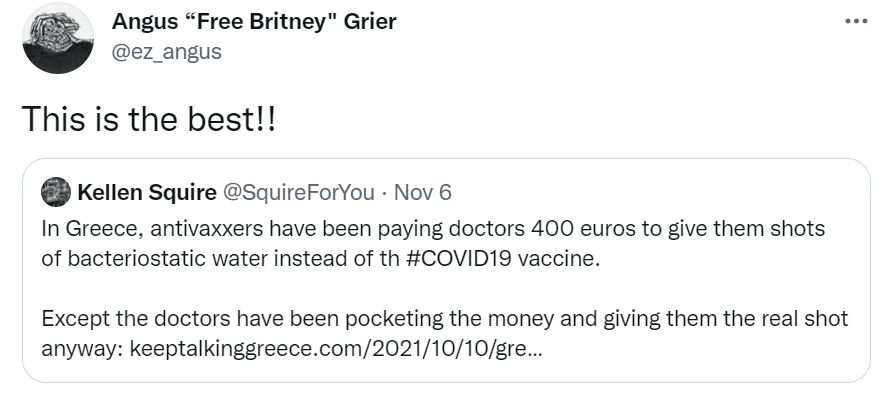Click the Nov 6 timestamp
Image resolution: width=889 pixels, height=399 pixels.
423,193
